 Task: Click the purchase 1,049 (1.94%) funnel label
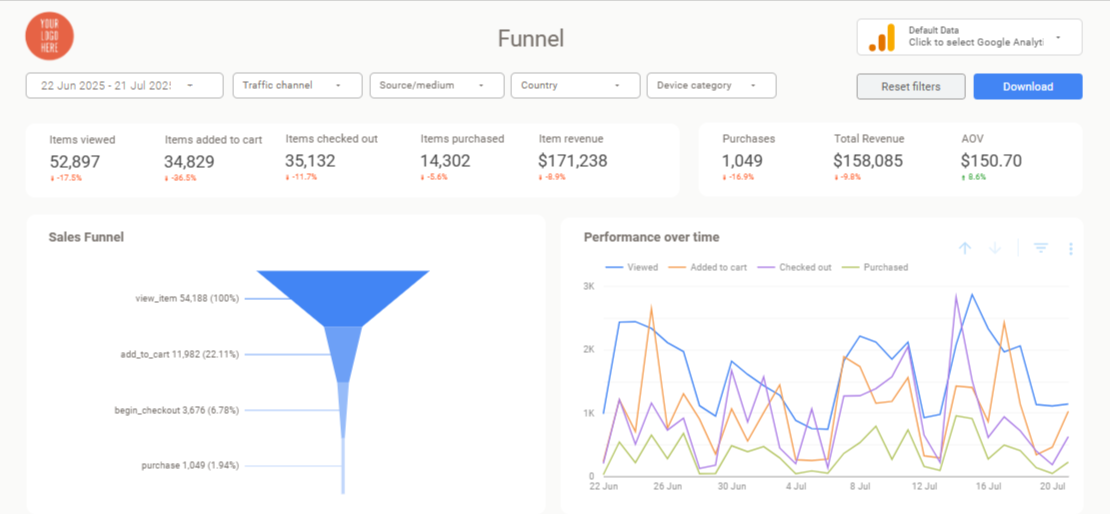(190, 466)
